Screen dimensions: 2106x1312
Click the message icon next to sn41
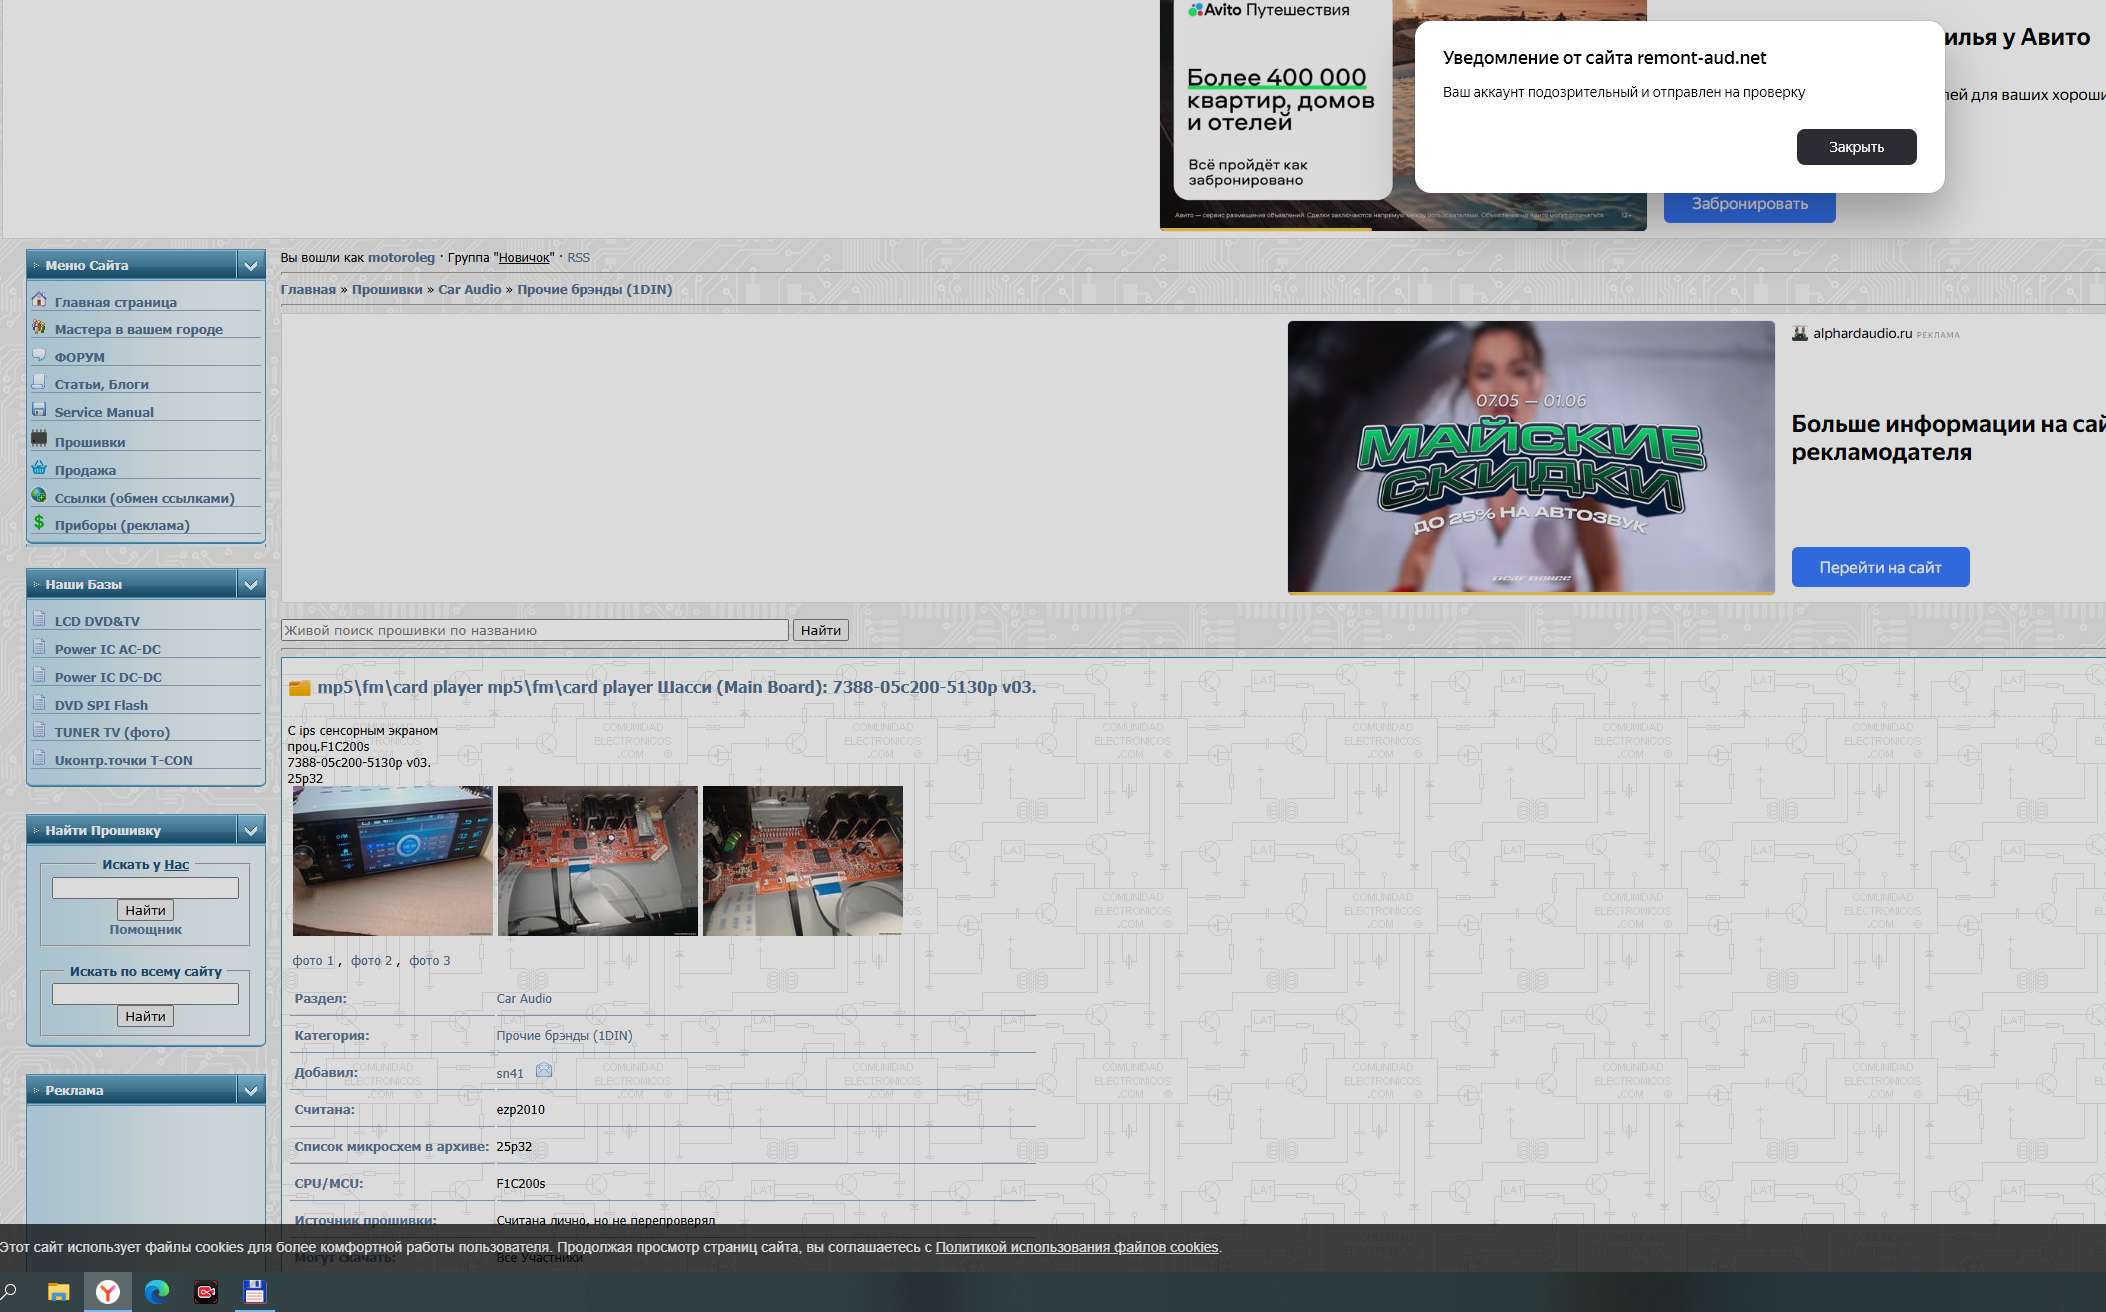(x=543, y=1070)
